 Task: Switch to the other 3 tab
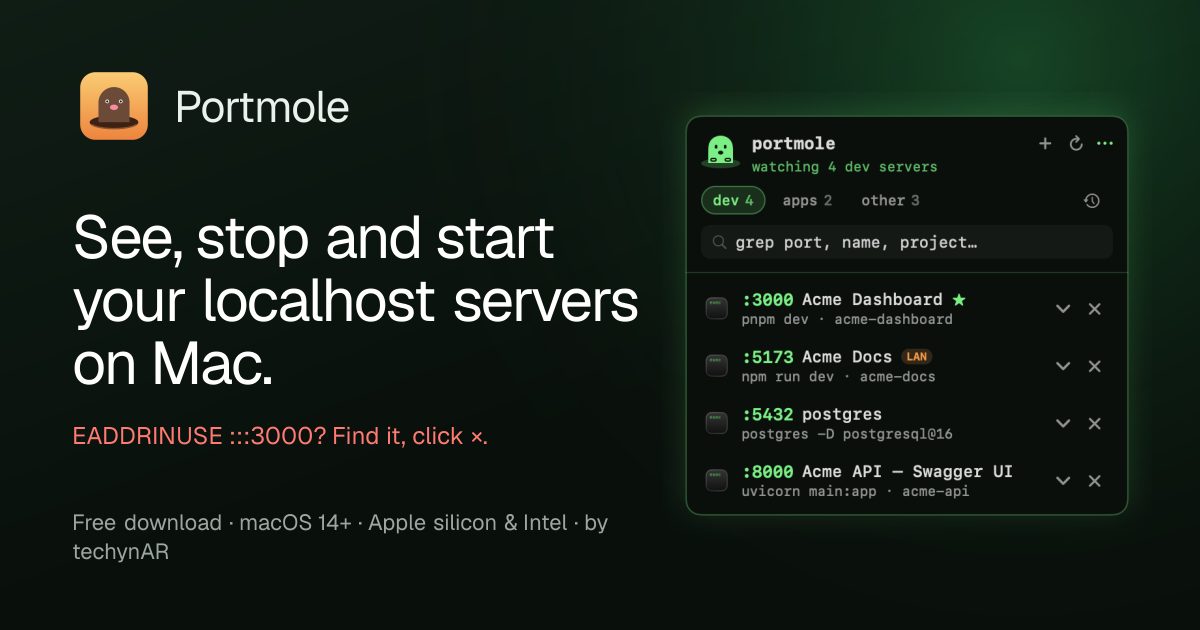coord(890,200)
